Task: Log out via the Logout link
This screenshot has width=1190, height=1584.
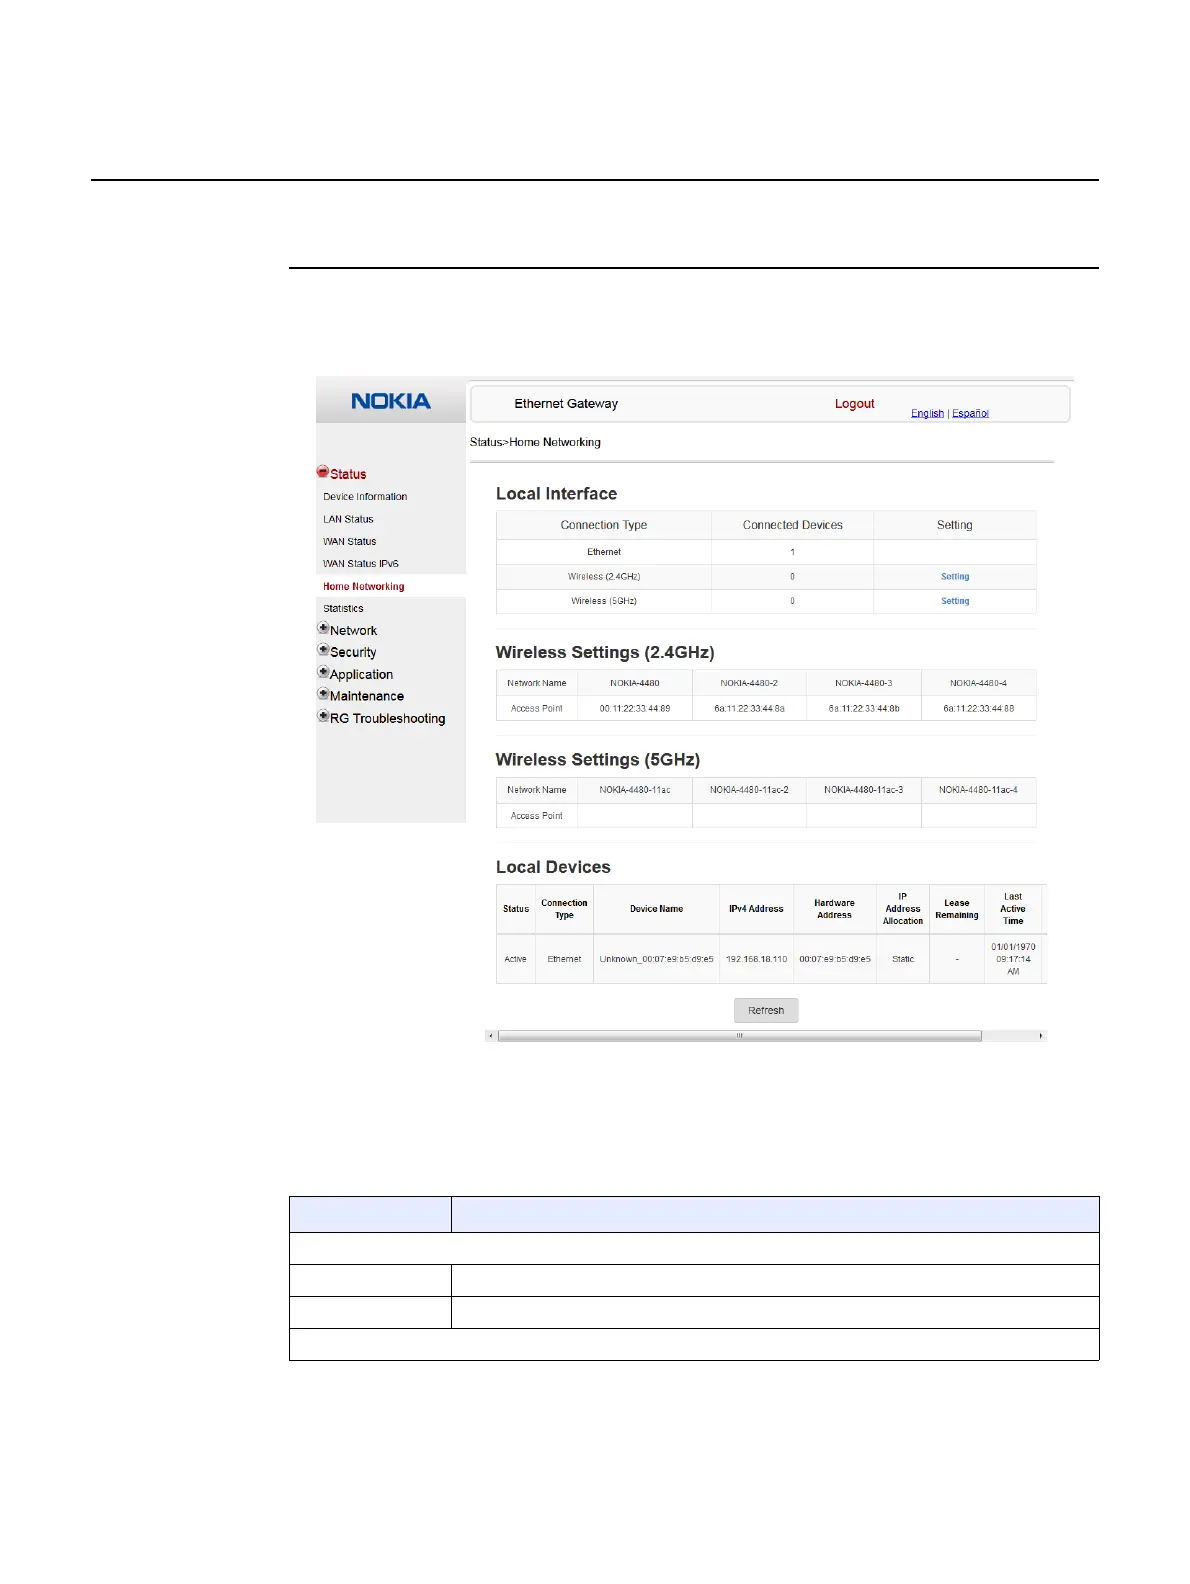Action: pos(855,404)
